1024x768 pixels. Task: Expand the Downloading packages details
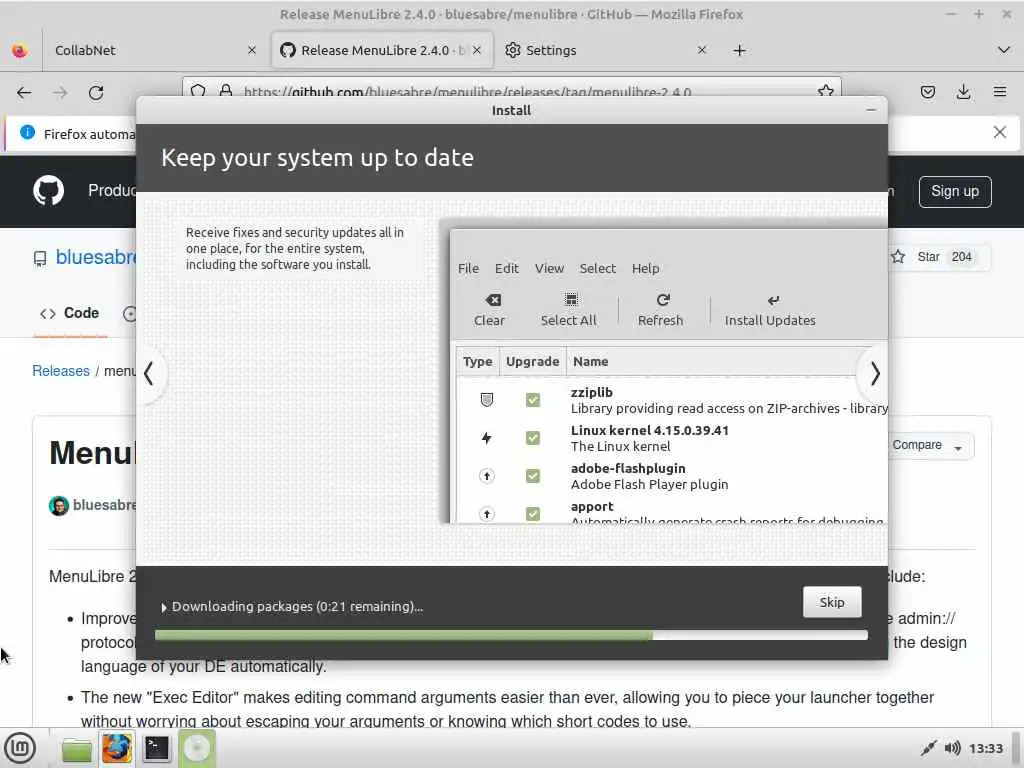[x=164, y=607]
